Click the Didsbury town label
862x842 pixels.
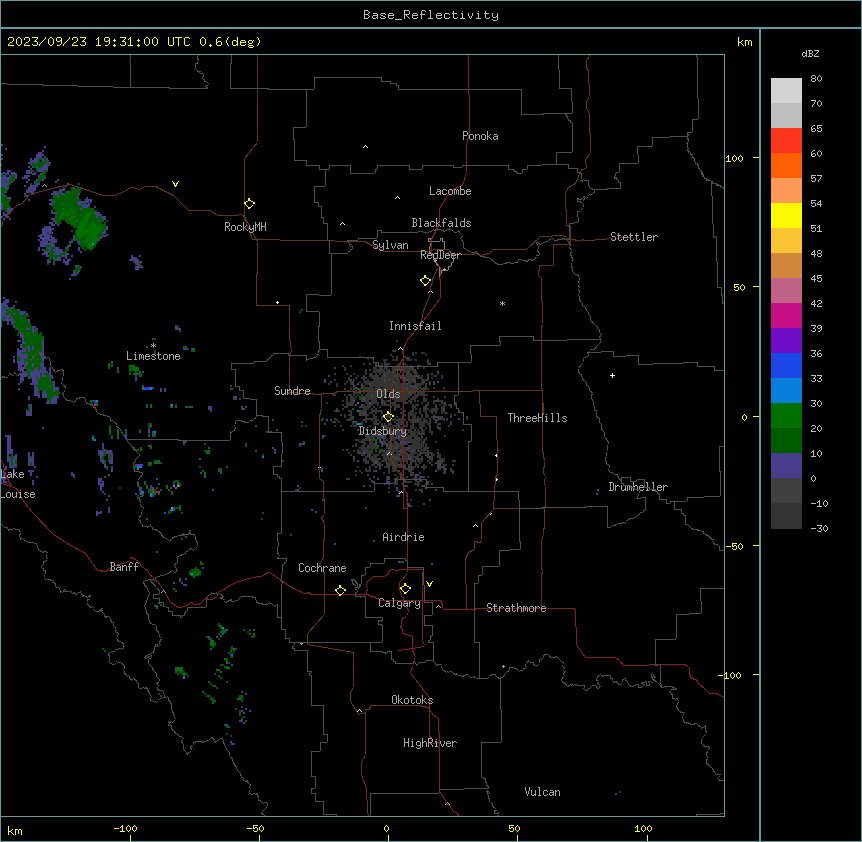pos(383,431)
